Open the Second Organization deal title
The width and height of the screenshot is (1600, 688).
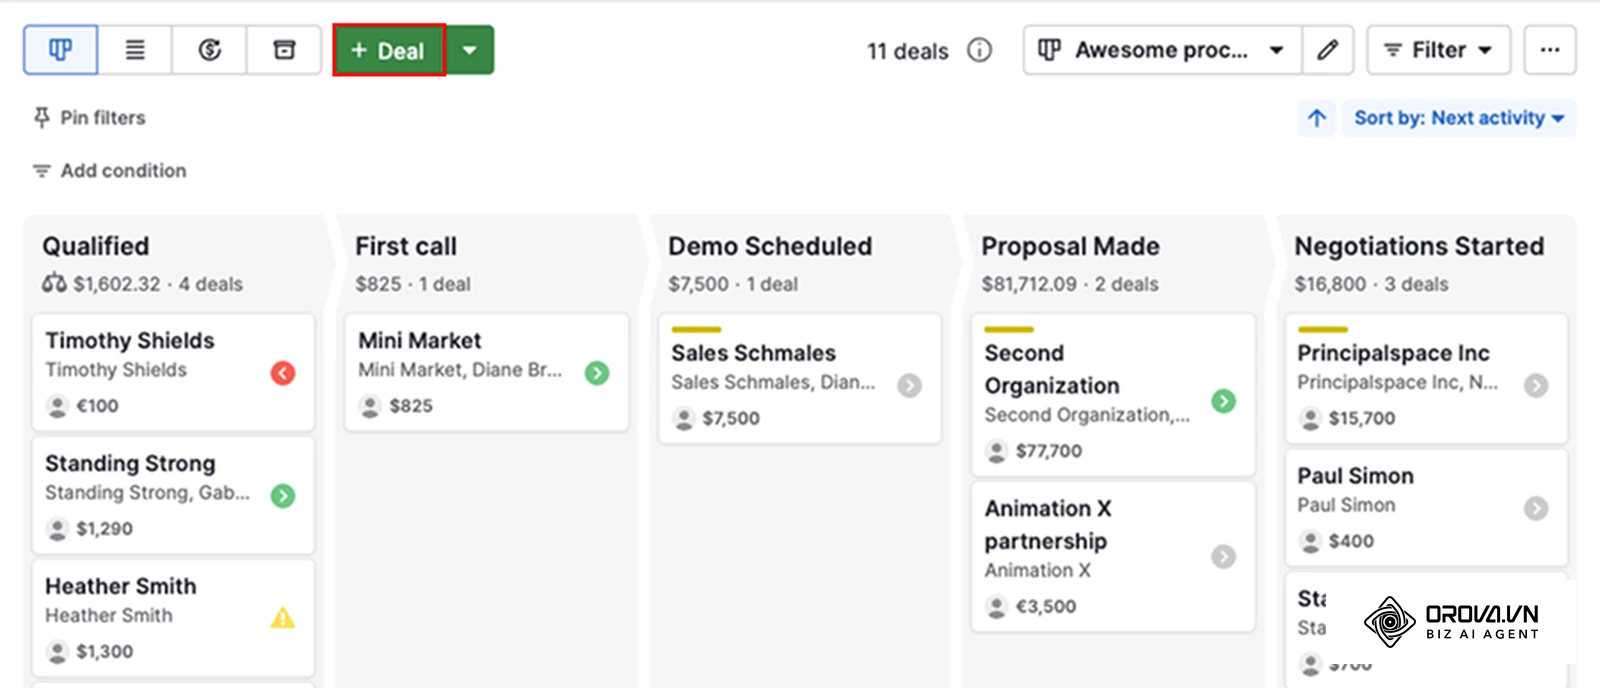[1052, 369]
